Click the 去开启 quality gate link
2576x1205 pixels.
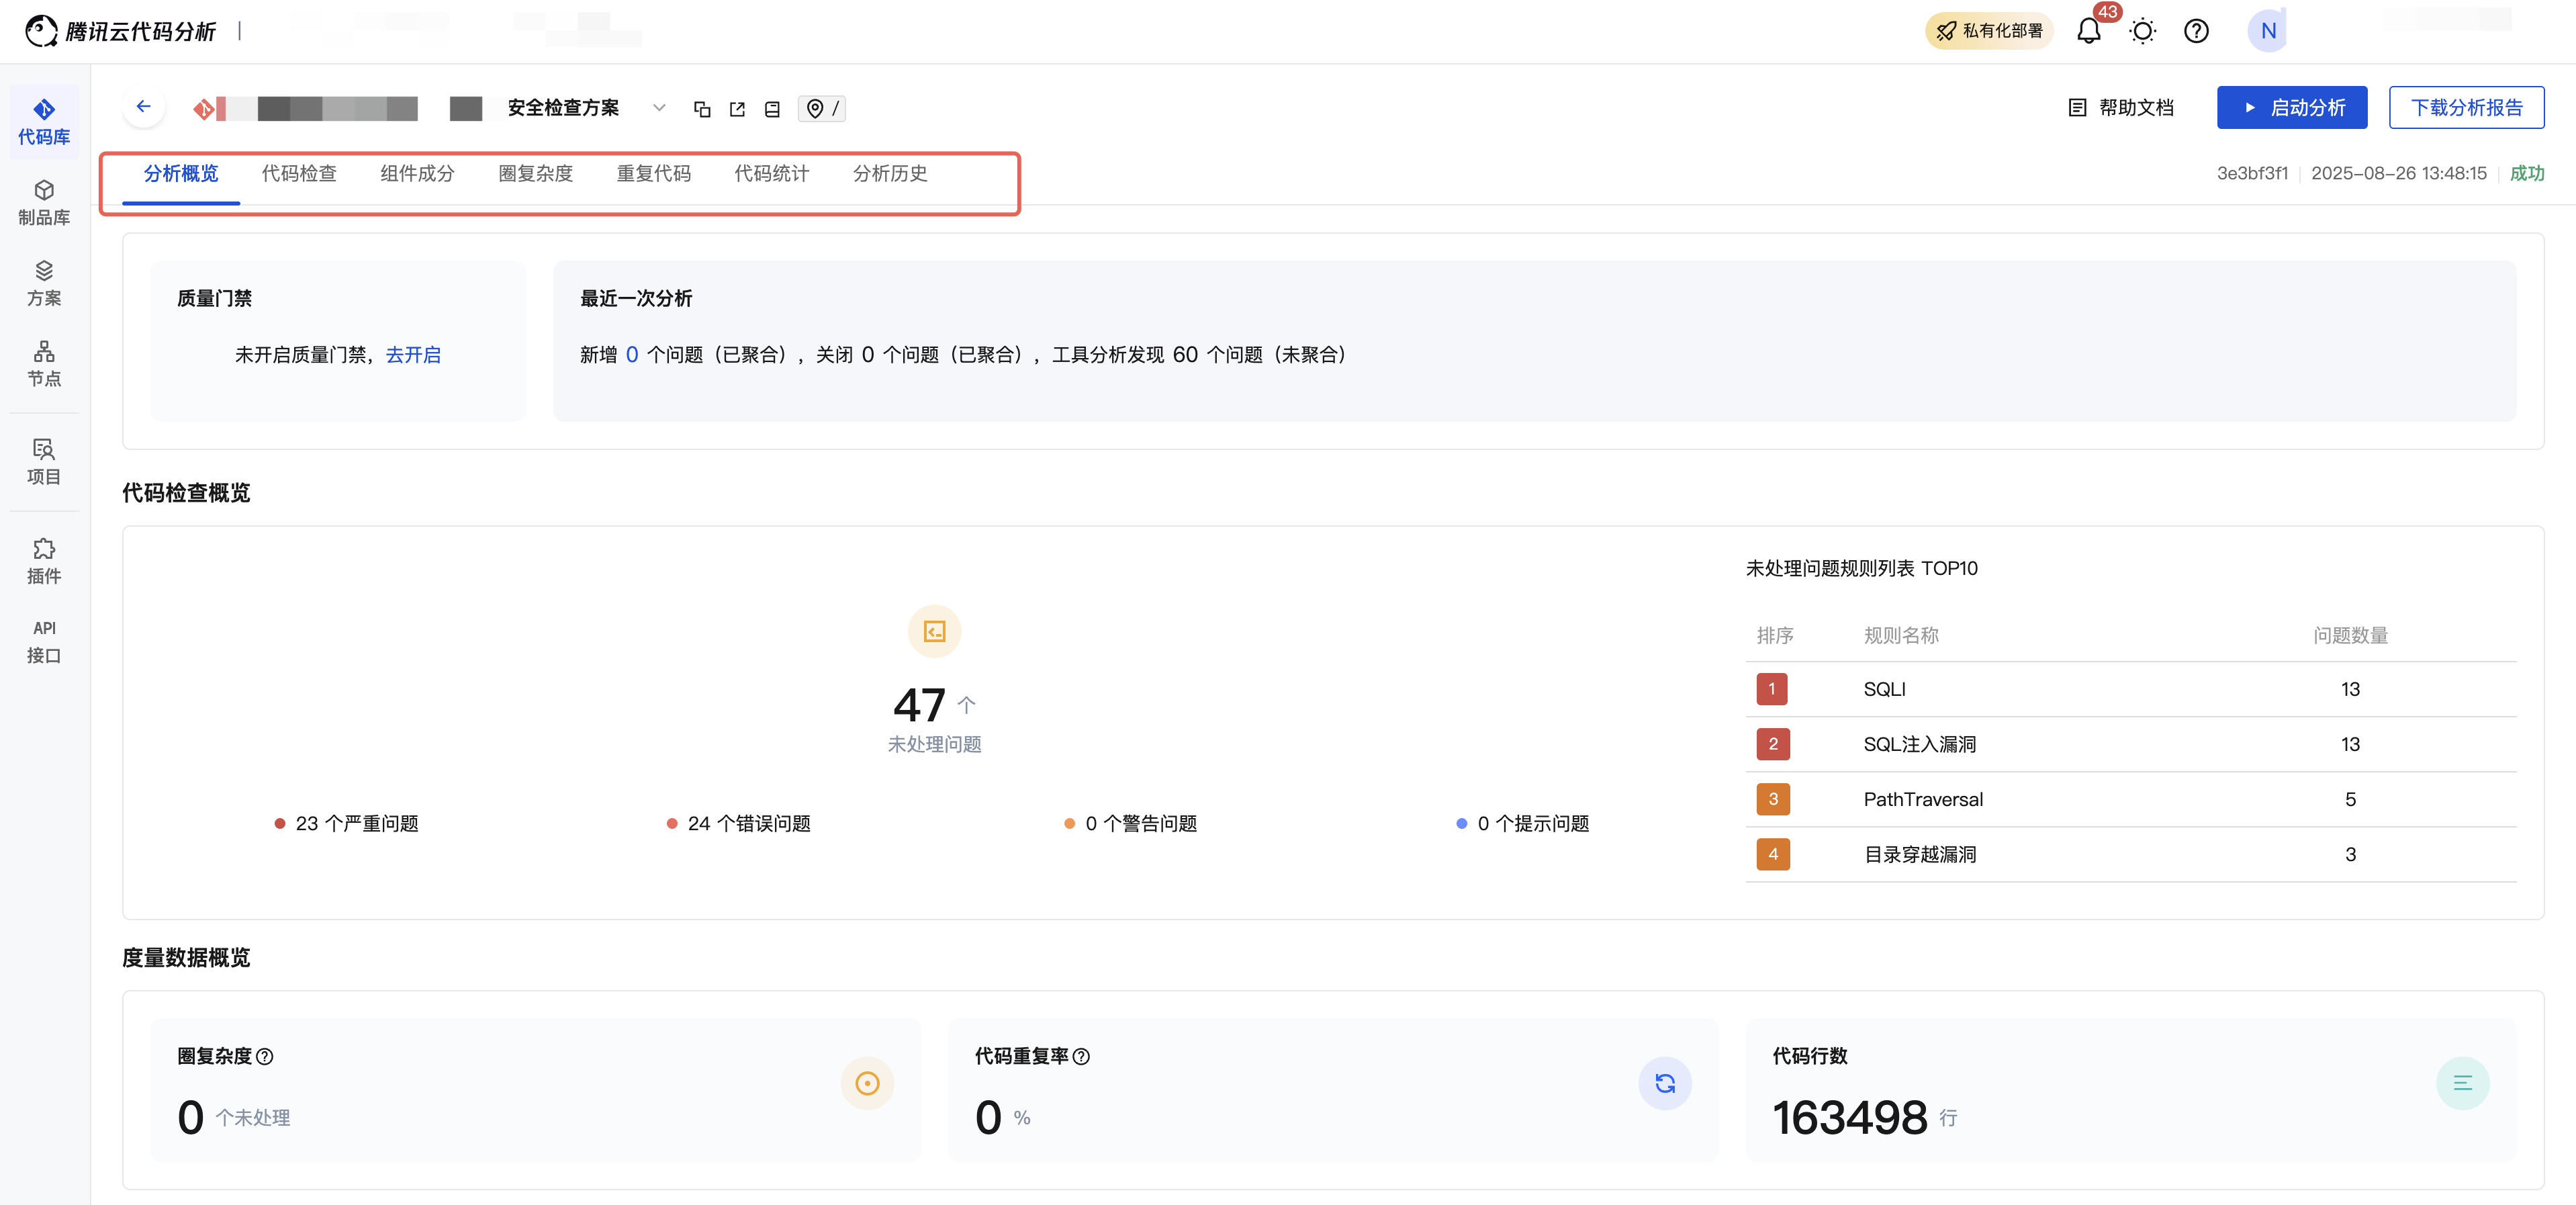click(413, 355)
